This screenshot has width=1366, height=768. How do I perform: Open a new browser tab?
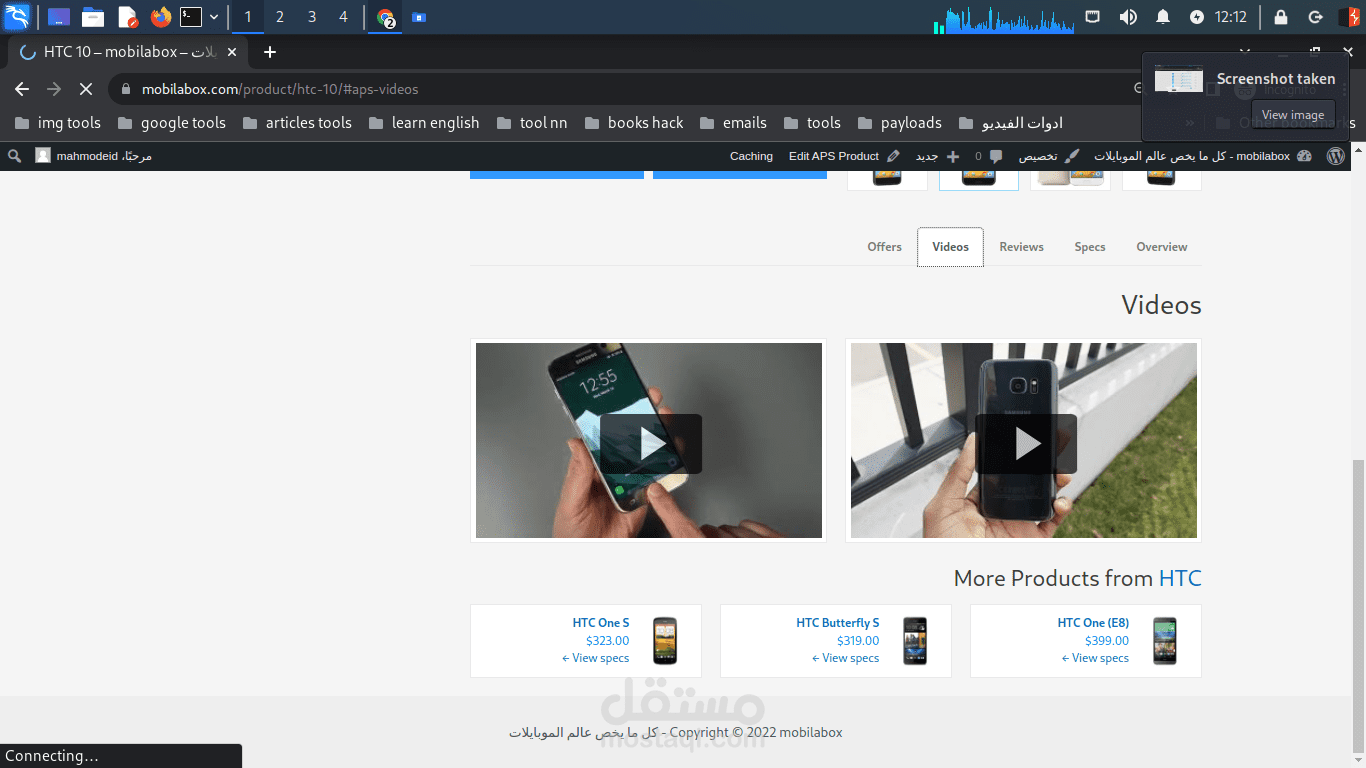tap(269, 52)
